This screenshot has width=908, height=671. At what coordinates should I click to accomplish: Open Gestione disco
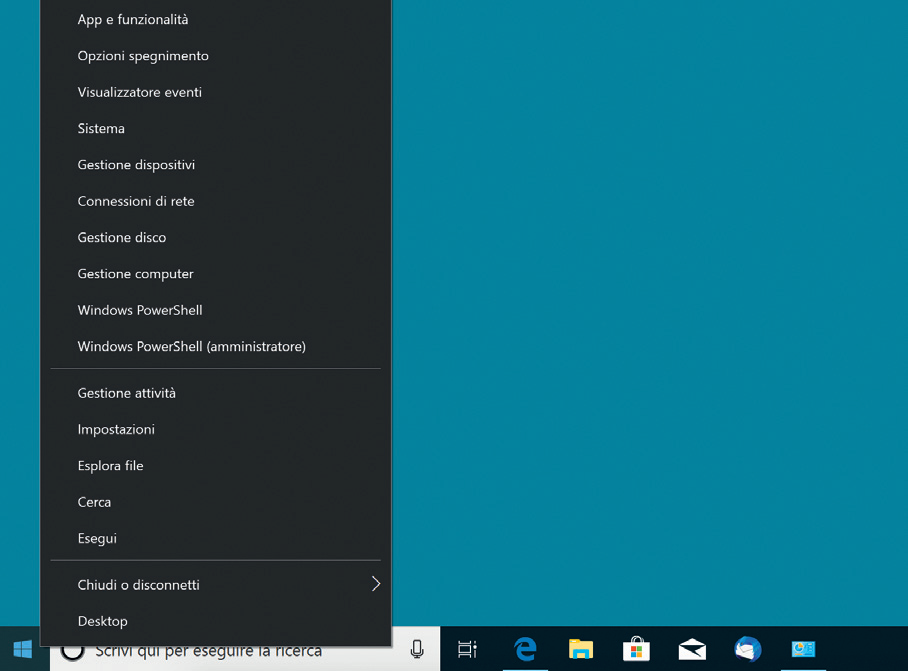click(x=215, y=237)
